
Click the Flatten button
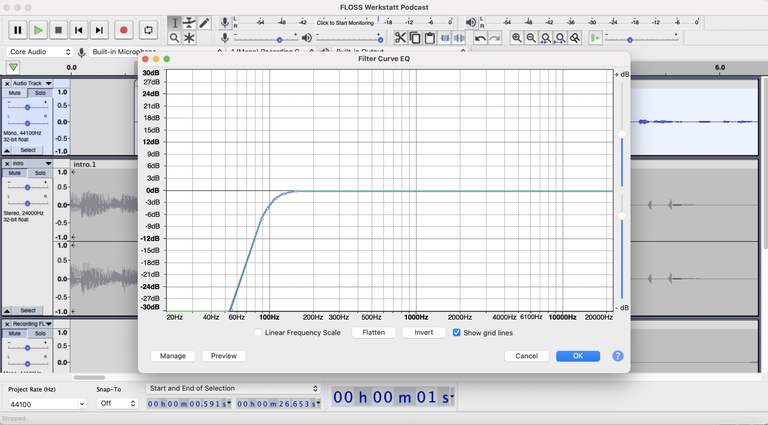click(373, 332)
